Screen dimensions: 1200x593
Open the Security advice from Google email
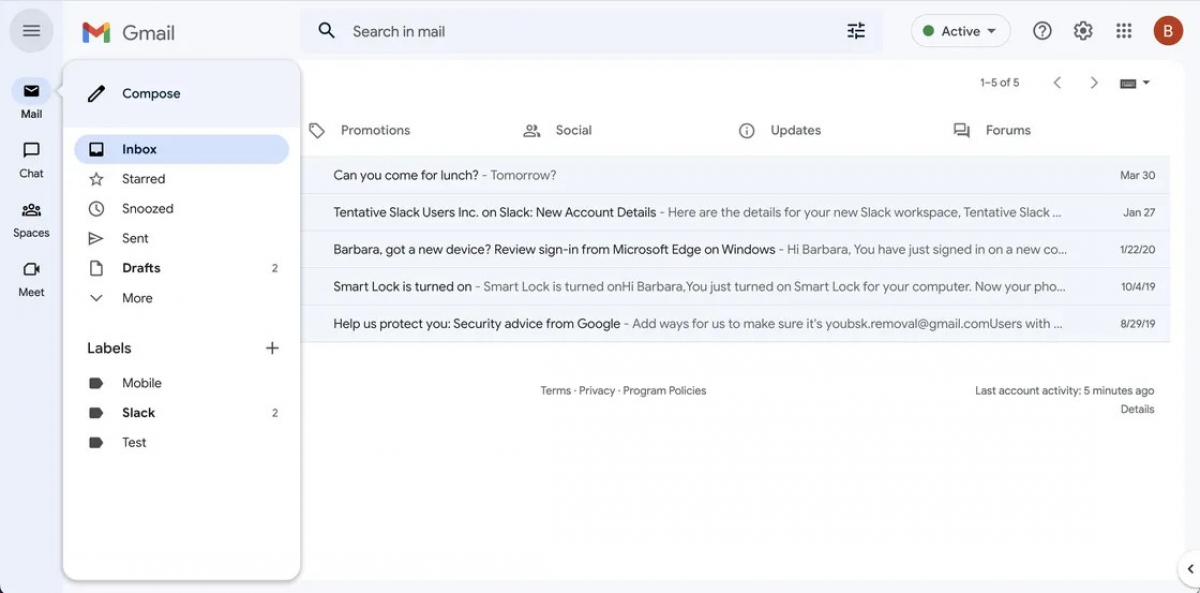point(736,324)
